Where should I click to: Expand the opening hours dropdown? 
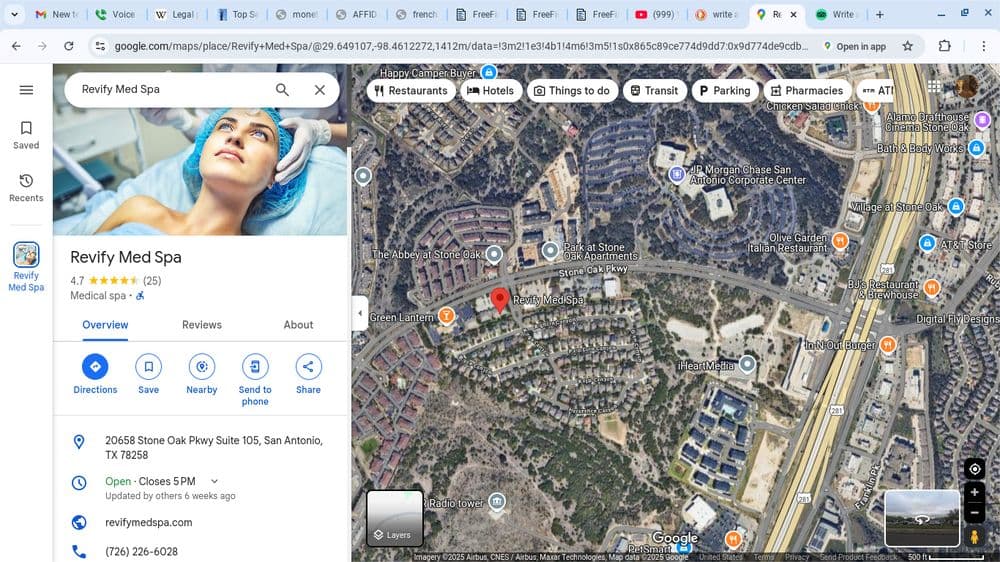coord(214,481)
